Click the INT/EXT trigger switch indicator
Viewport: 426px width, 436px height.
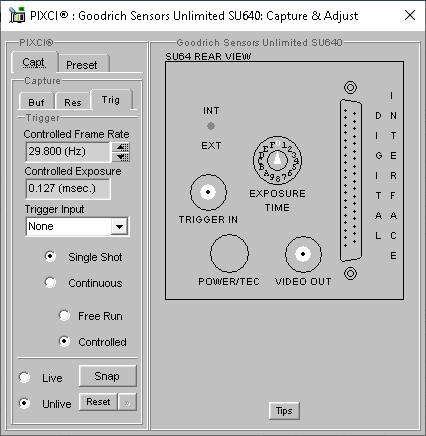(211, 126)
